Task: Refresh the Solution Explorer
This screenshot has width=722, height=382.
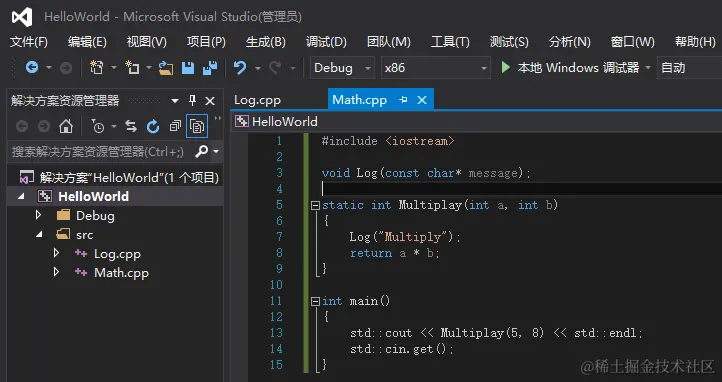Action: (153, 126)
